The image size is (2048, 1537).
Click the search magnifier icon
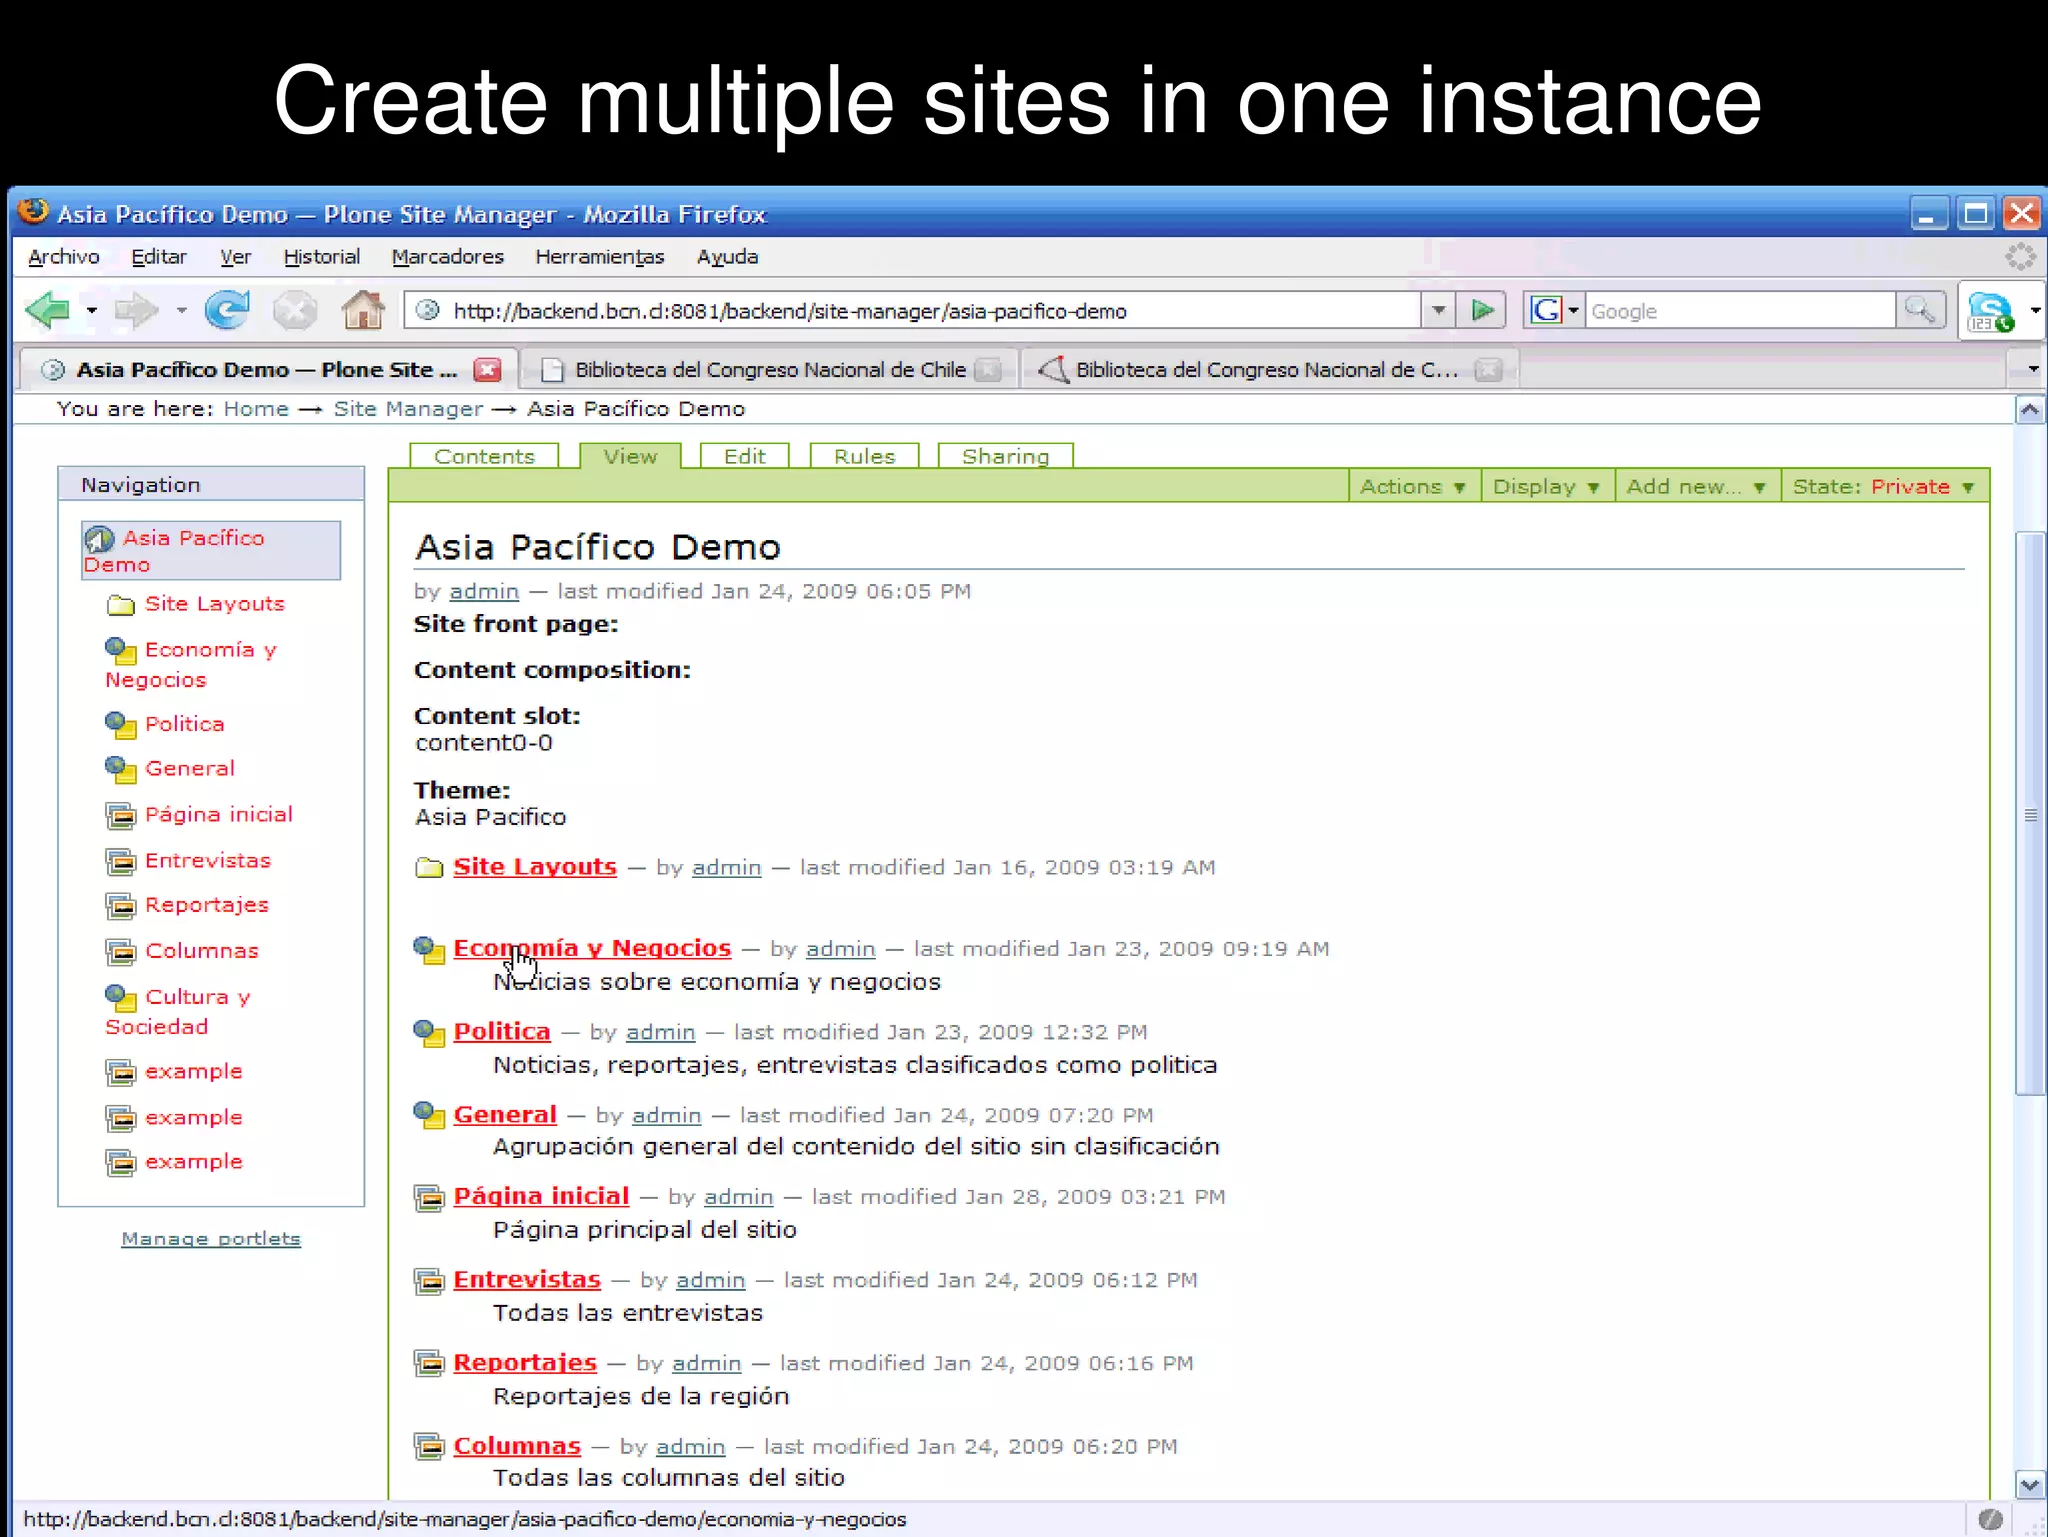pos(1919,310)
